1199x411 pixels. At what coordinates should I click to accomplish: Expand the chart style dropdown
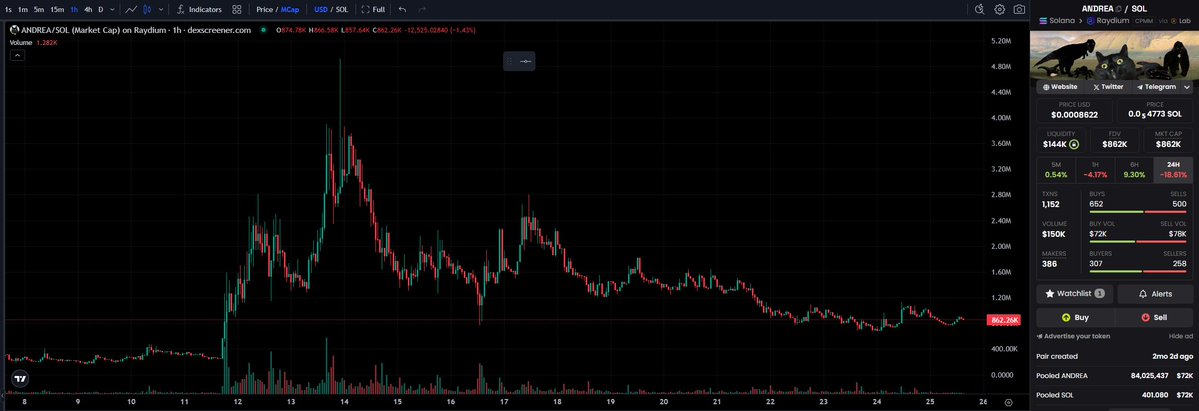pos(161,9)
